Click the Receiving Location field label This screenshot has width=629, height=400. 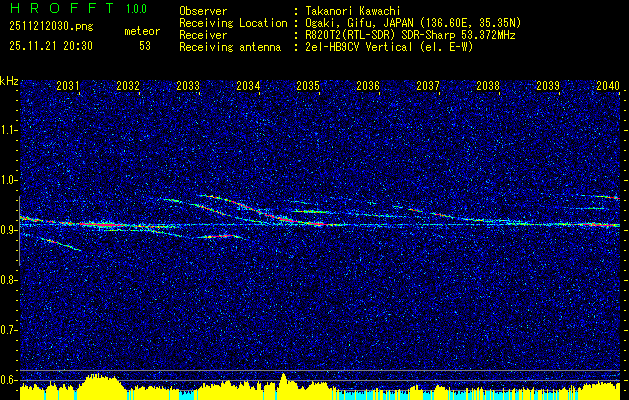coord(233,23)
